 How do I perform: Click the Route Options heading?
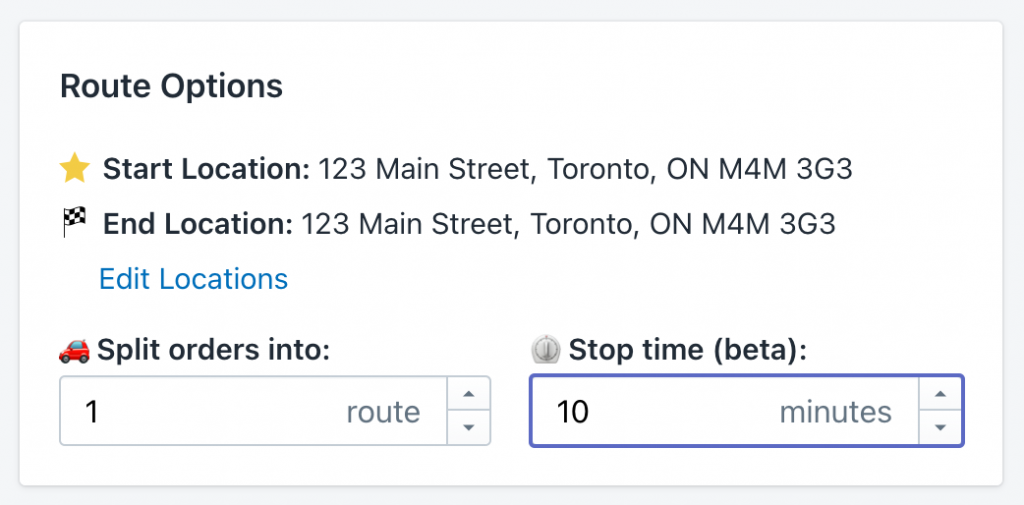(x=171, y=86)
